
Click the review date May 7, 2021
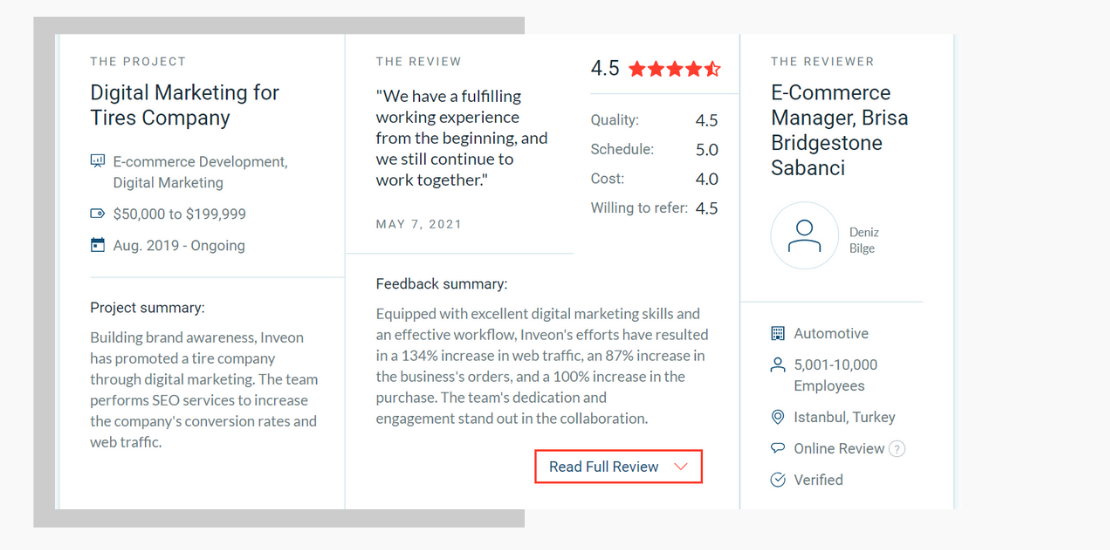(x=418, y=224)
